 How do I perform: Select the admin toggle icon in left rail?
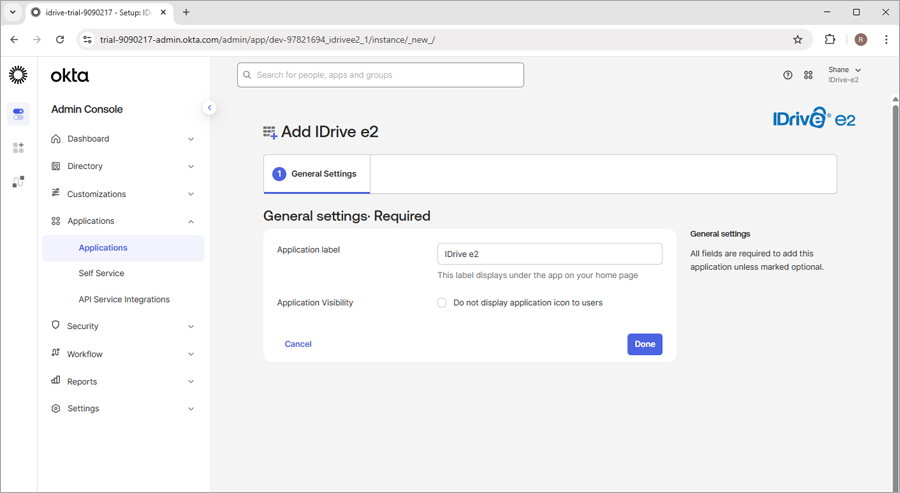pyautogui.click(x=18, y=114)
